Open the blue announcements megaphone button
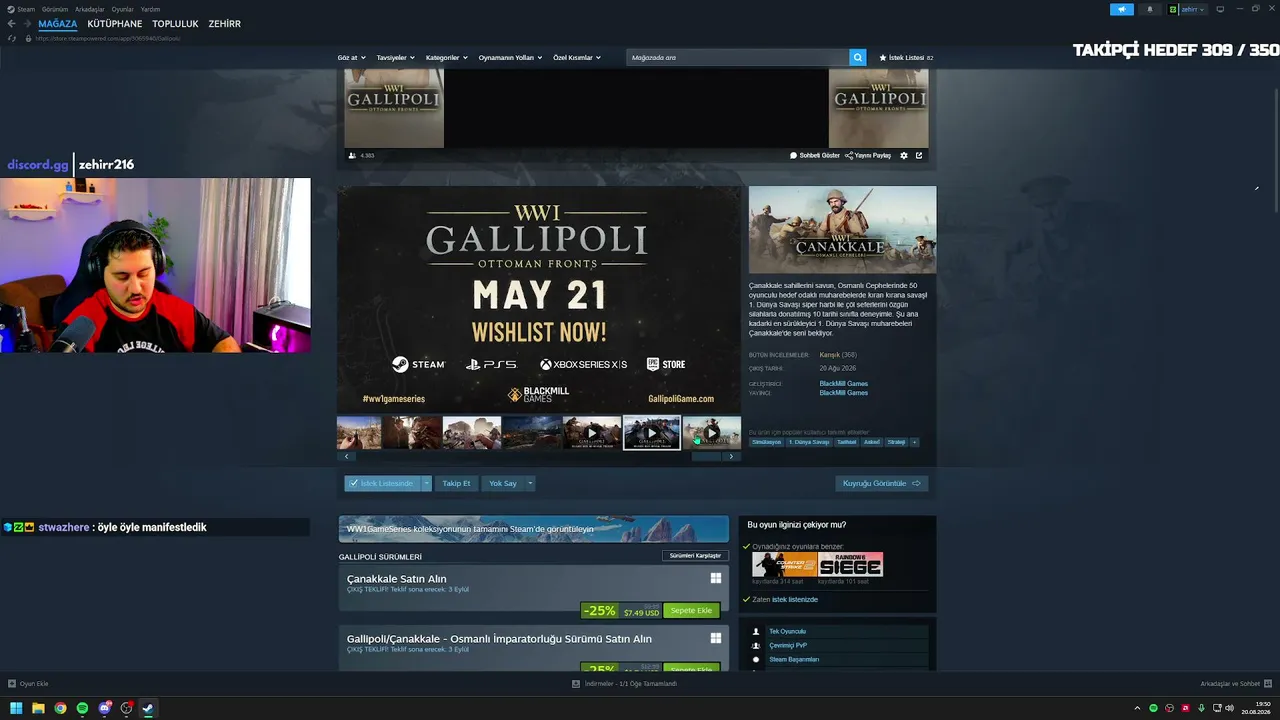This screenshot has width=1280, height=720. (x=1122, y=9)
